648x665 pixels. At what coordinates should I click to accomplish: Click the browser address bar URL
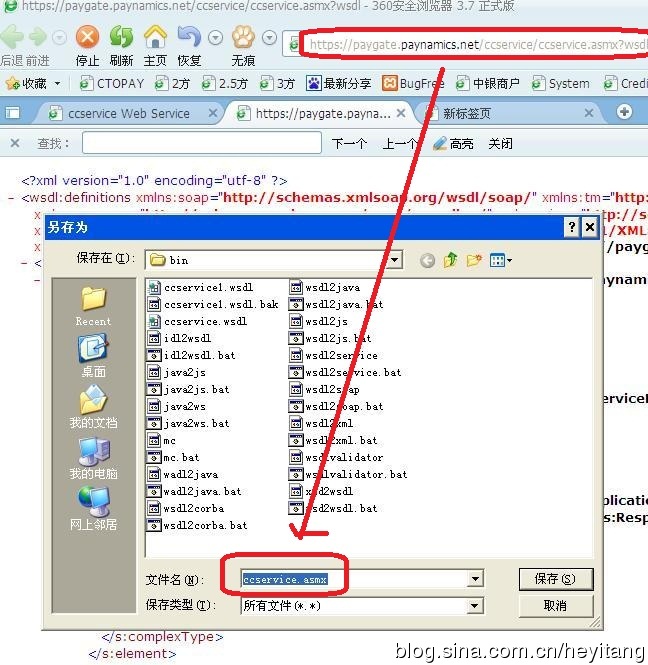click(477, 44)
